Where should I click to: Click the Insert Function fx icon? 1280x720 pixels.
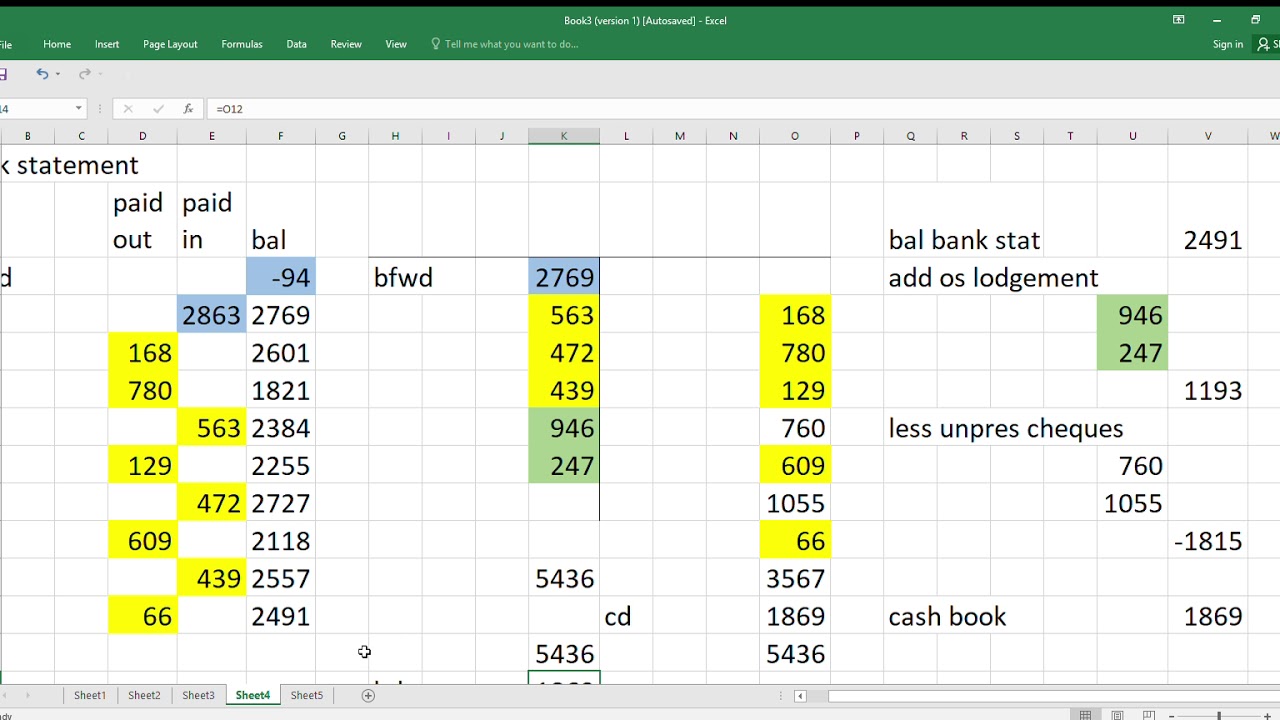point(188,109)
